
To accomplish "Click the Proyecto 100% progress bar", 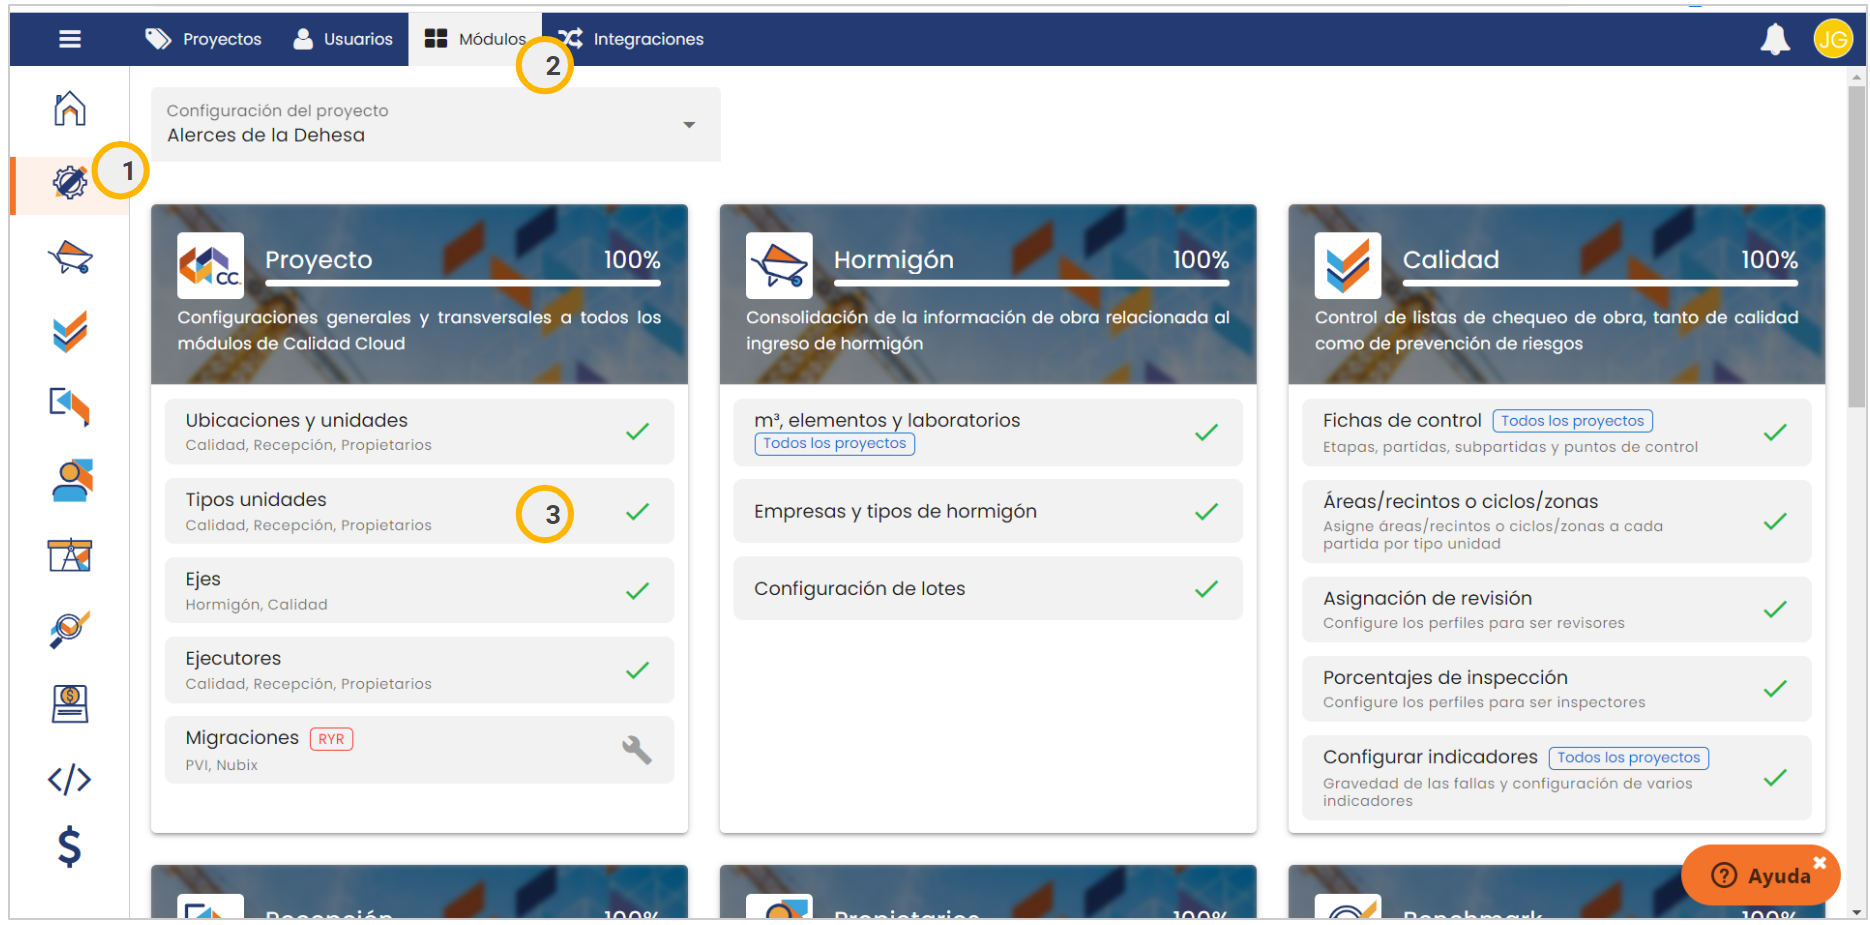I will 462,284.
